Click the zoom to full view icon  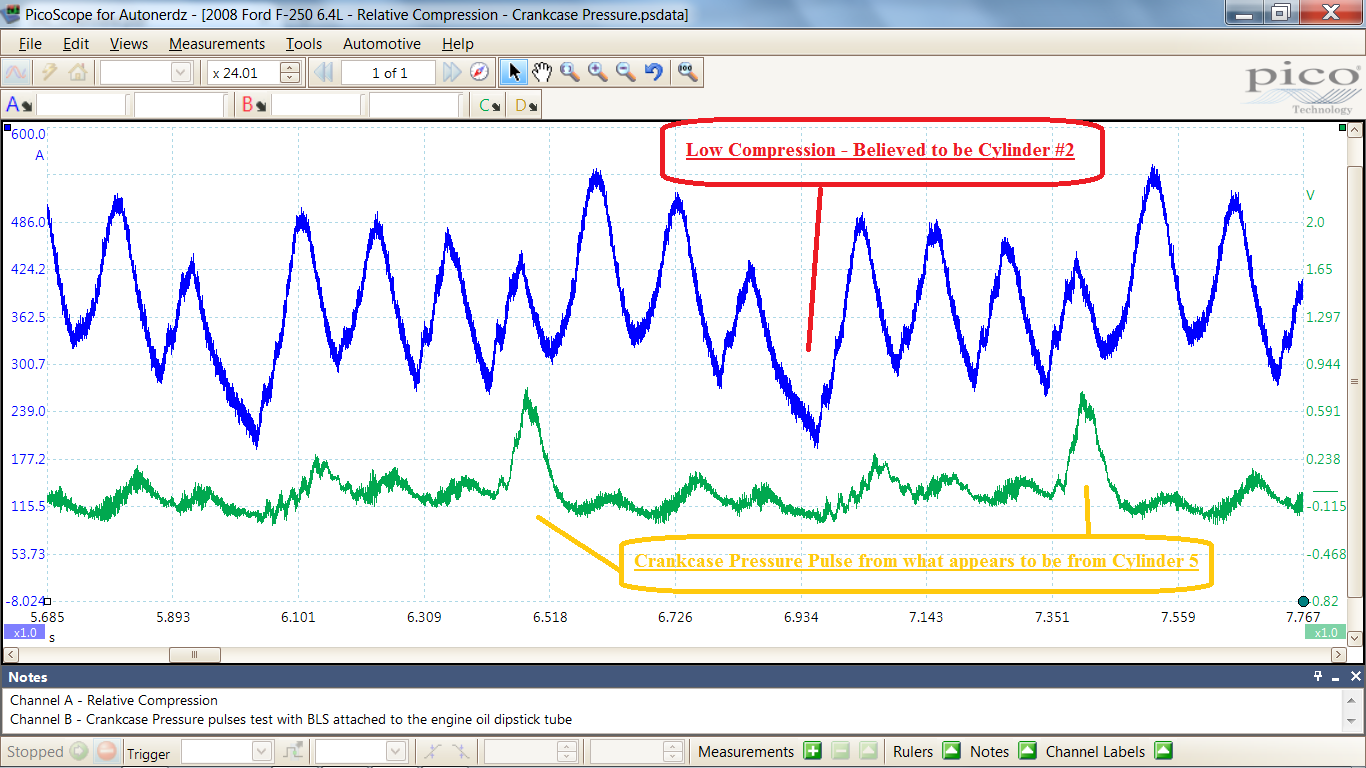coord(688,72)
